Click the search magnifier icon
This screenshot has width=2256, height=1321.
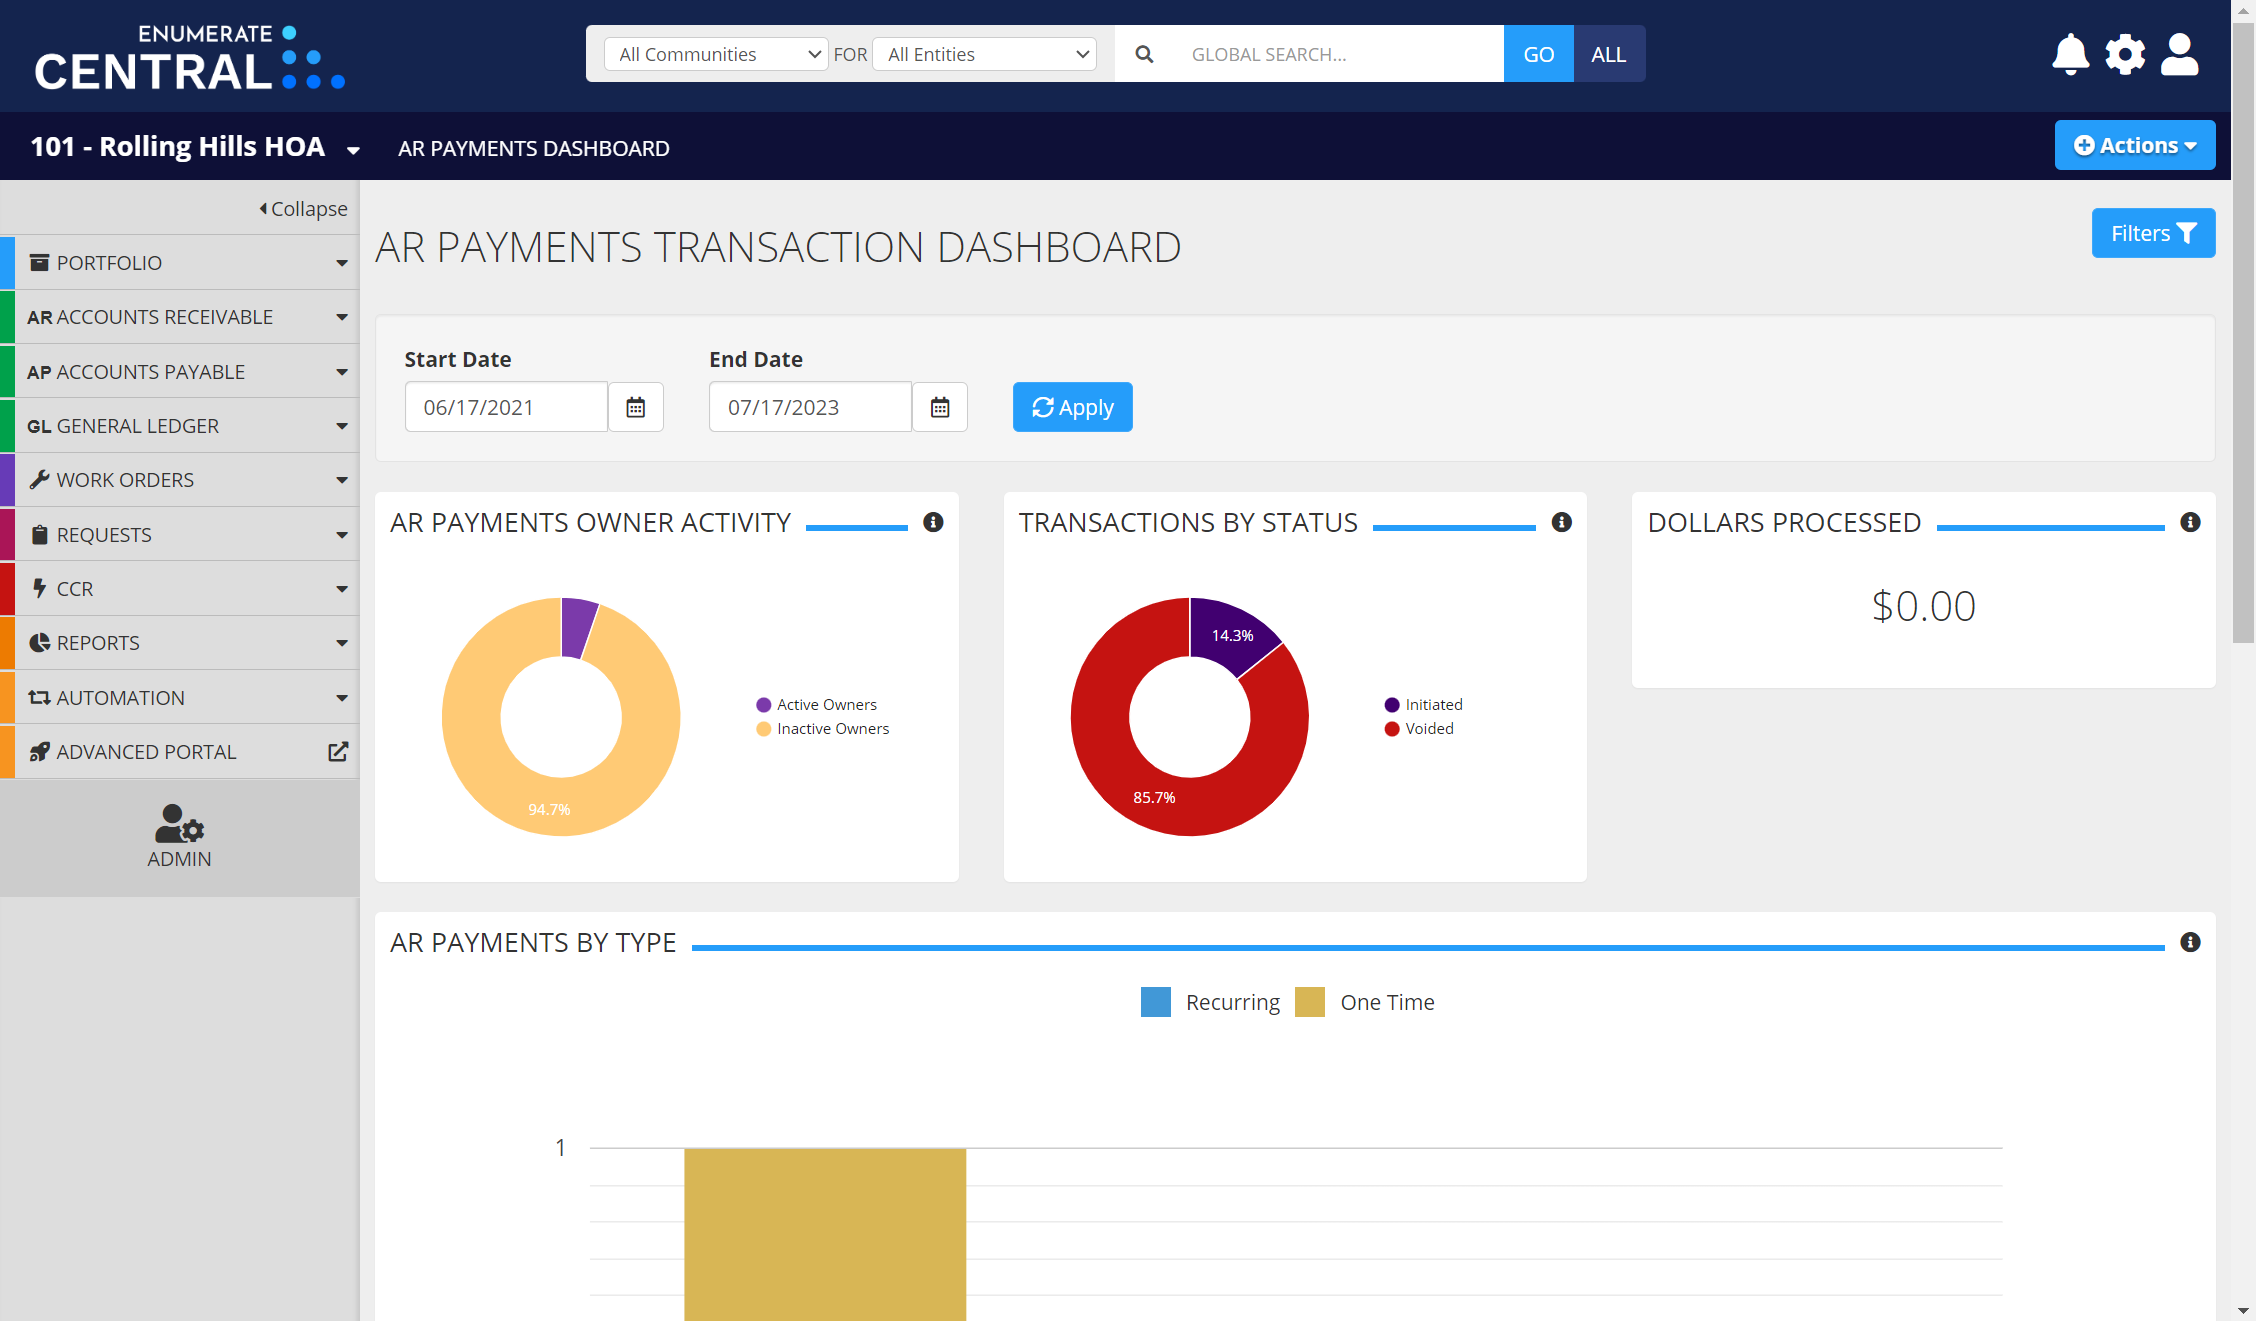coord(1144,54)
